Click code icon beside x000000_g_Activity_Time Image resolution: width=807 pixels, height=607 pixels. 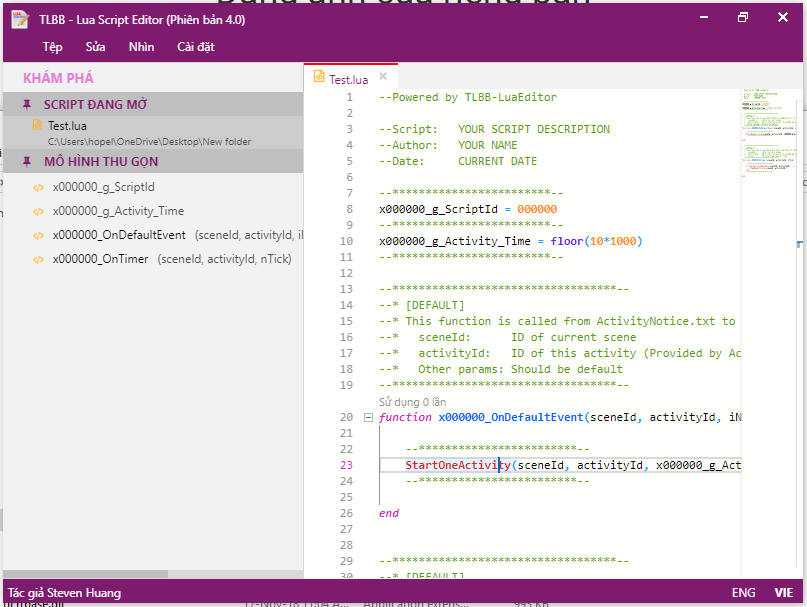click(x=38, y=212)
